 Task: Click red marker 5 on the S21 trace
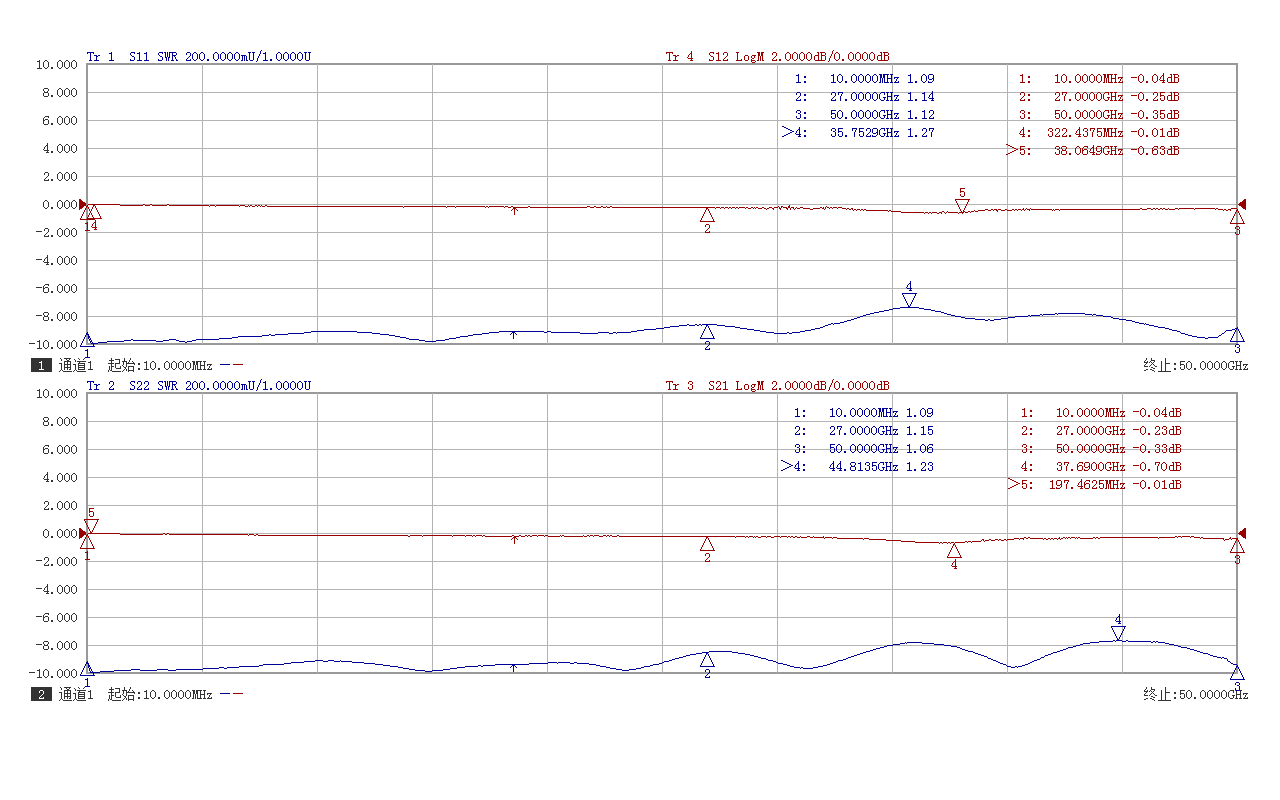(91, 526)
